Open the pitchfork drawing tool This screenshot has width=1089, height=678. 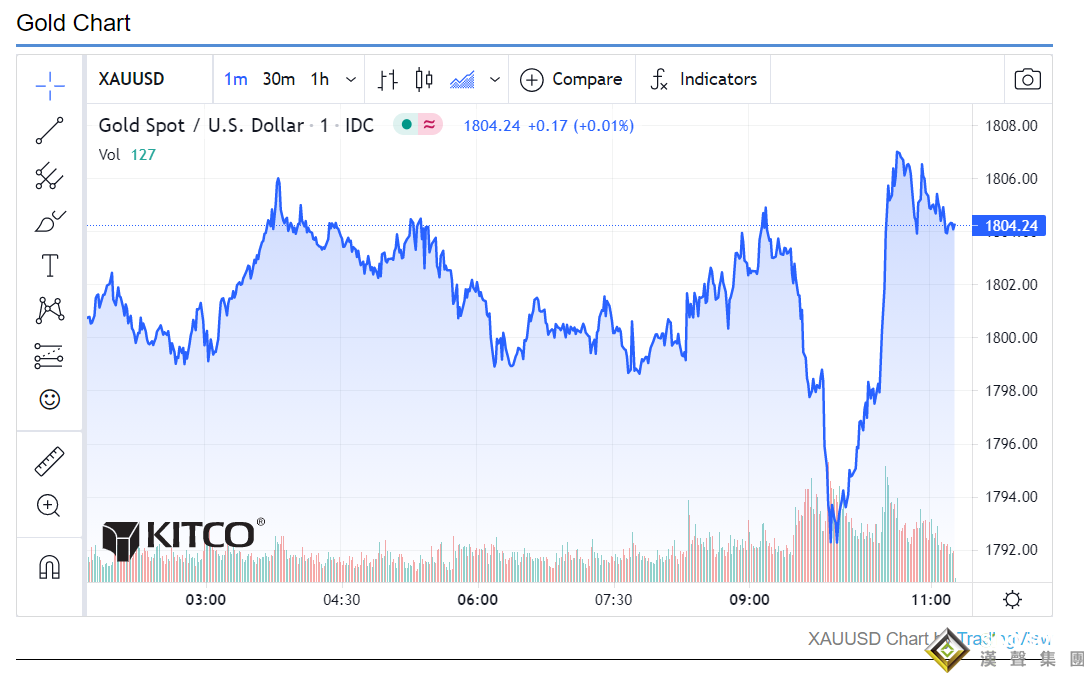[50, 177]
